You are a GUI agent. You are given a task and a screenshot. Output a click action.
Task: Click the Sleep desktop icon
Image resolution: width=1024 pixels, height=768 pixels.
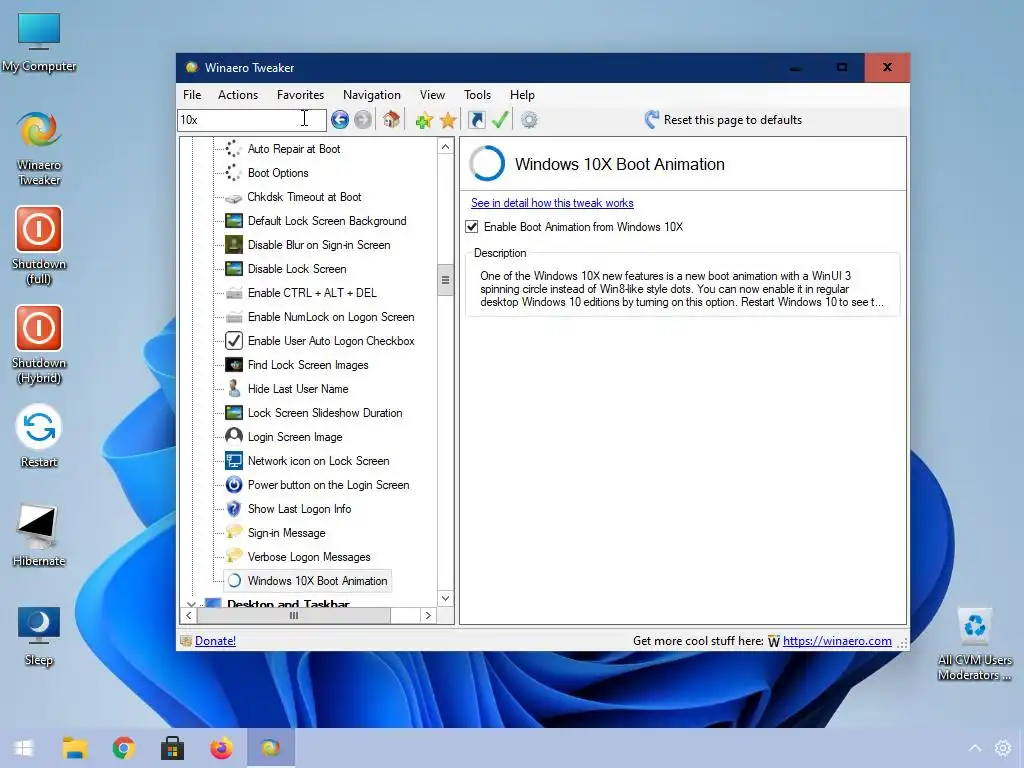click(39, 636)
